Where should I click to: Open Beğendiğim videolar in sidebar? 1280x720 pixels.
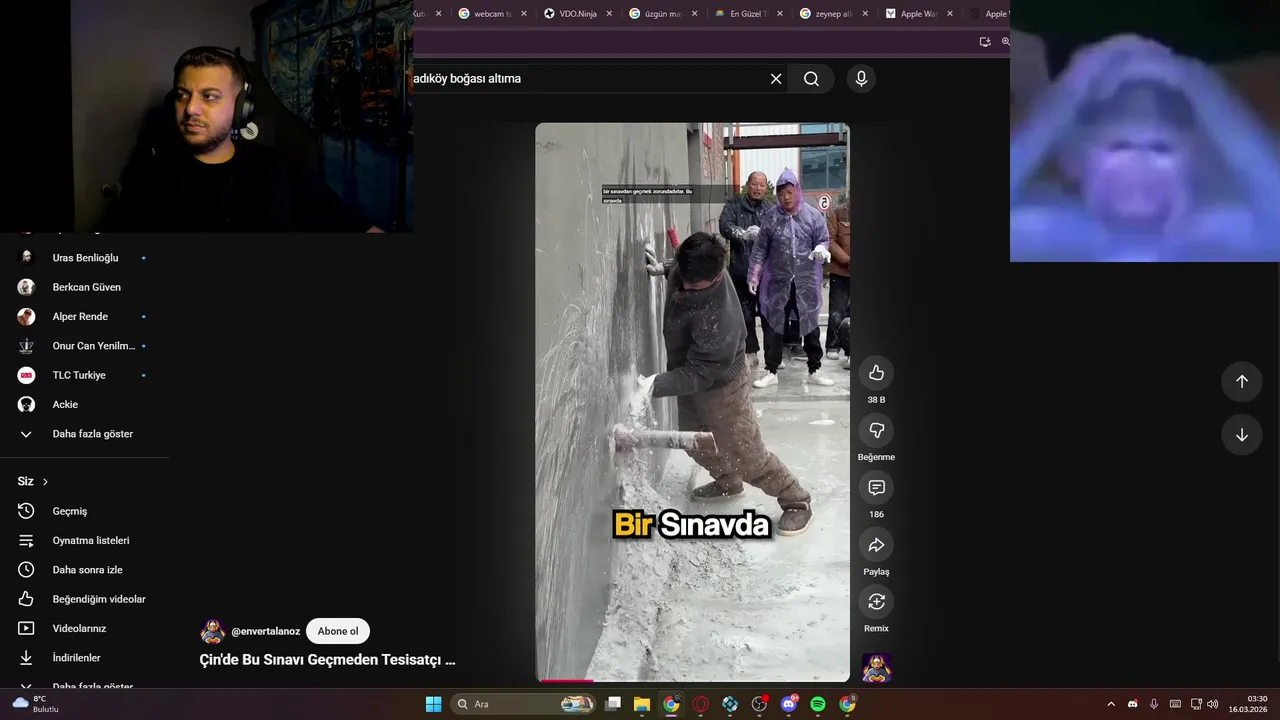pos(84,599)
